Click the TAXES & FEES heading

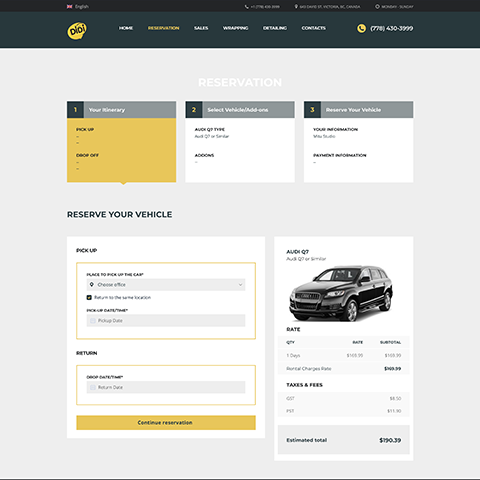(305, 385)
